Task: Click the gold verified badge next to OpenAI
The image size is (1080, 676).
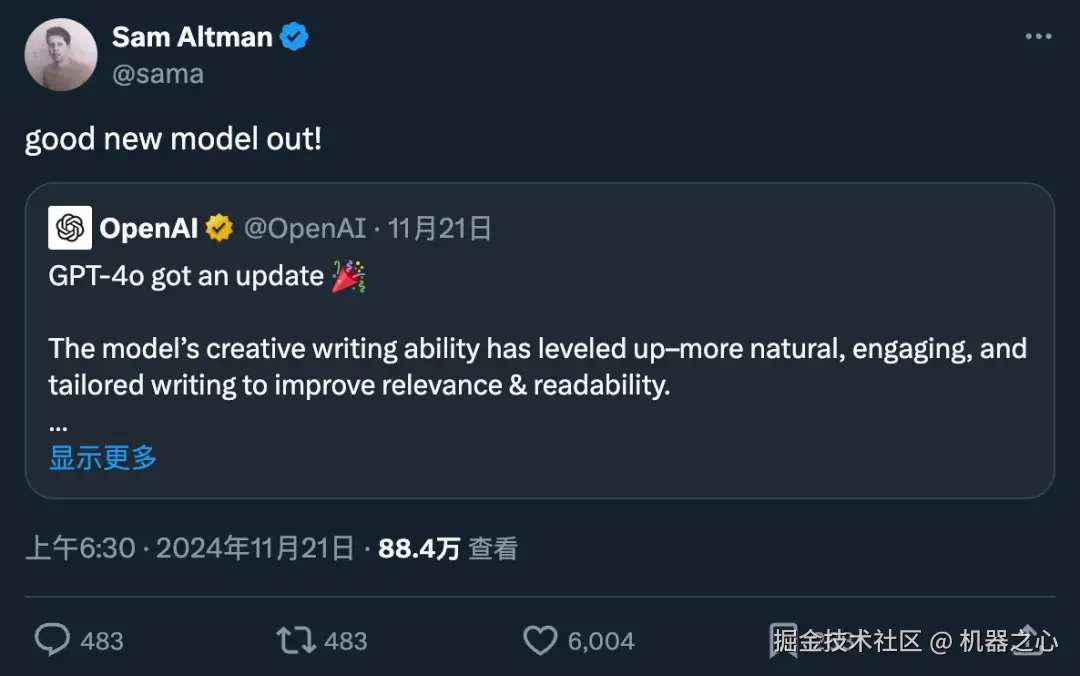Action: tap(219, 229)
